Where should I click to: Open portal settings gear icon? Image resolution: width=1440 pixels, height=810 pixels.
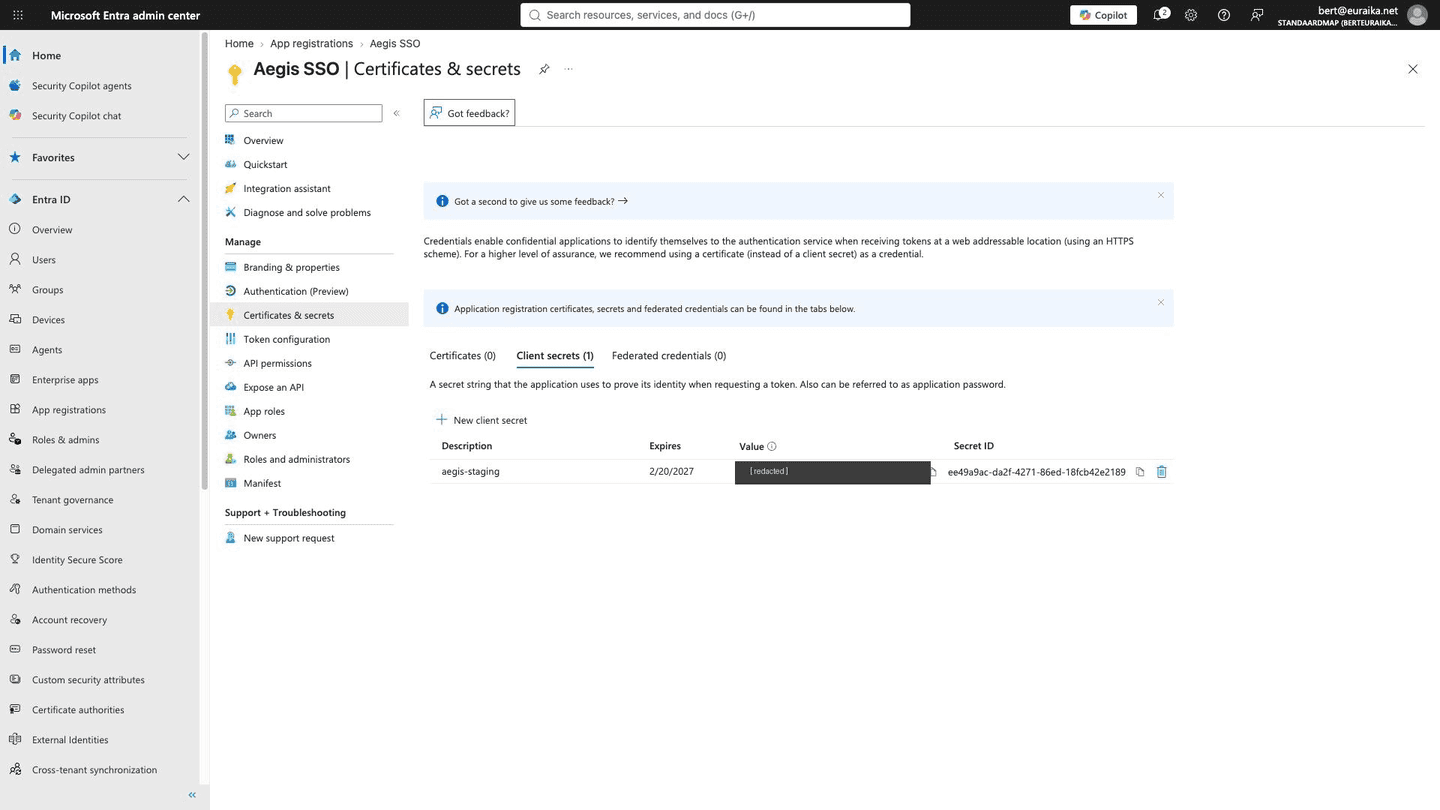[x=1191, y=15]
